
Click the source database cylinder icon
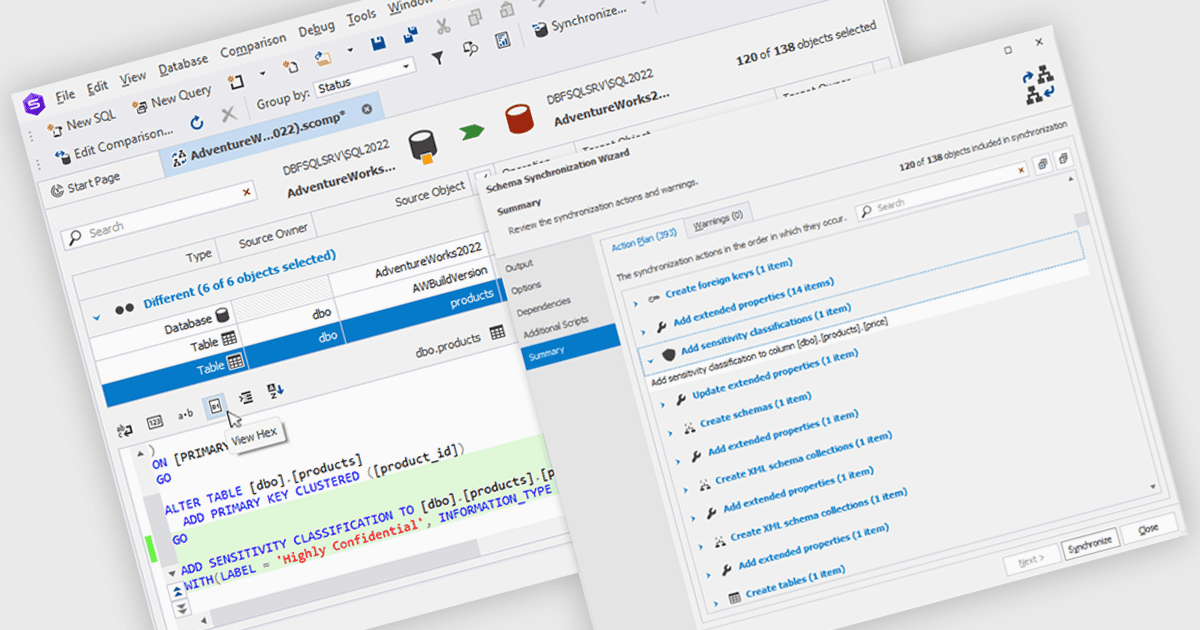pyautogui.click(x=421, y=147)
